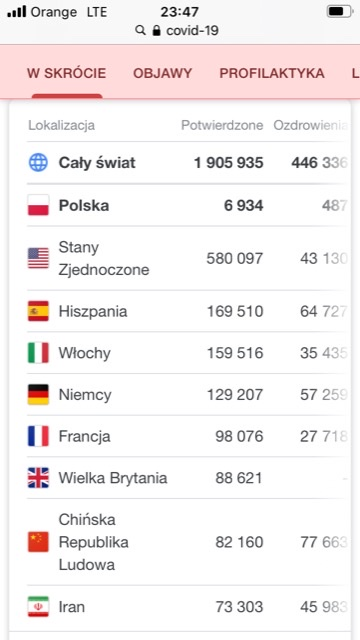Open the Stany Zjednoczone row
360x640 pixels.
pos(188,258)
